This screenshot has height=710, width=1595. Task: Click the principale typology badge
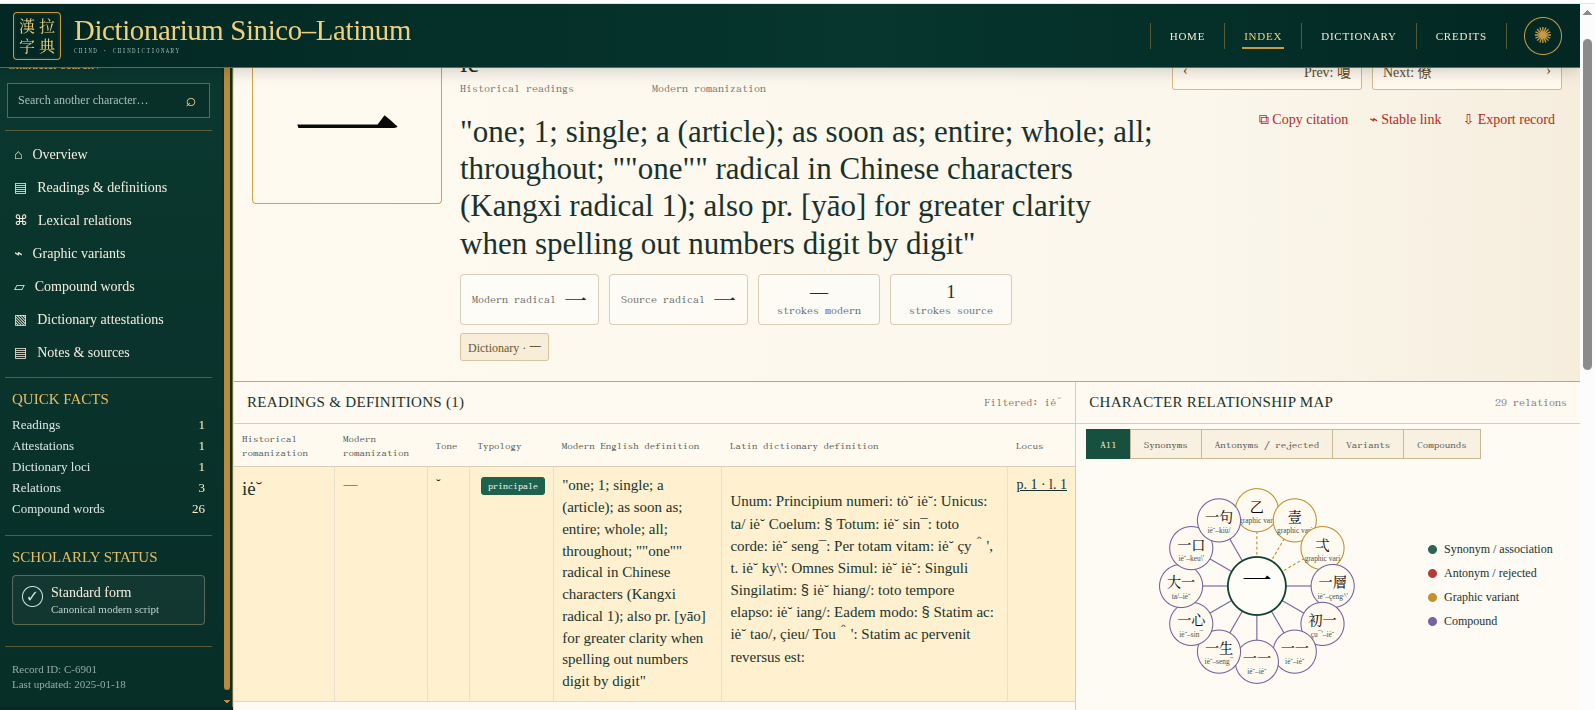coord(513,486)
